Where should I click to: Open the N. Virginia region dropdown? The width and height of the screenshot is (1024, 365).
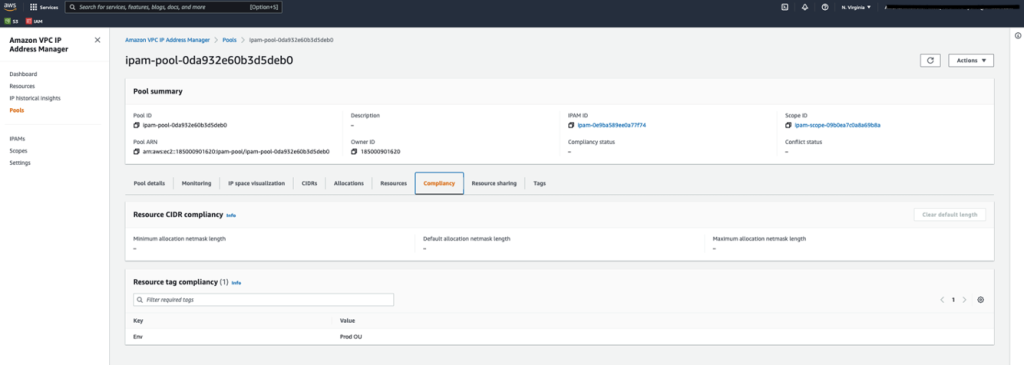(856, 7)
